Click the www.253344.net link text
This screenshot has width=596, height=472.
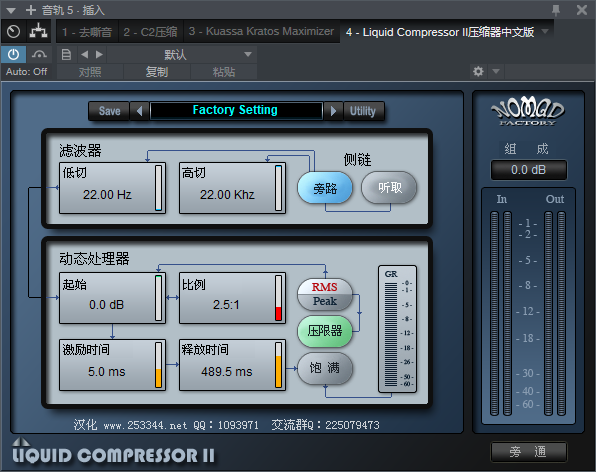coord(145,425)
